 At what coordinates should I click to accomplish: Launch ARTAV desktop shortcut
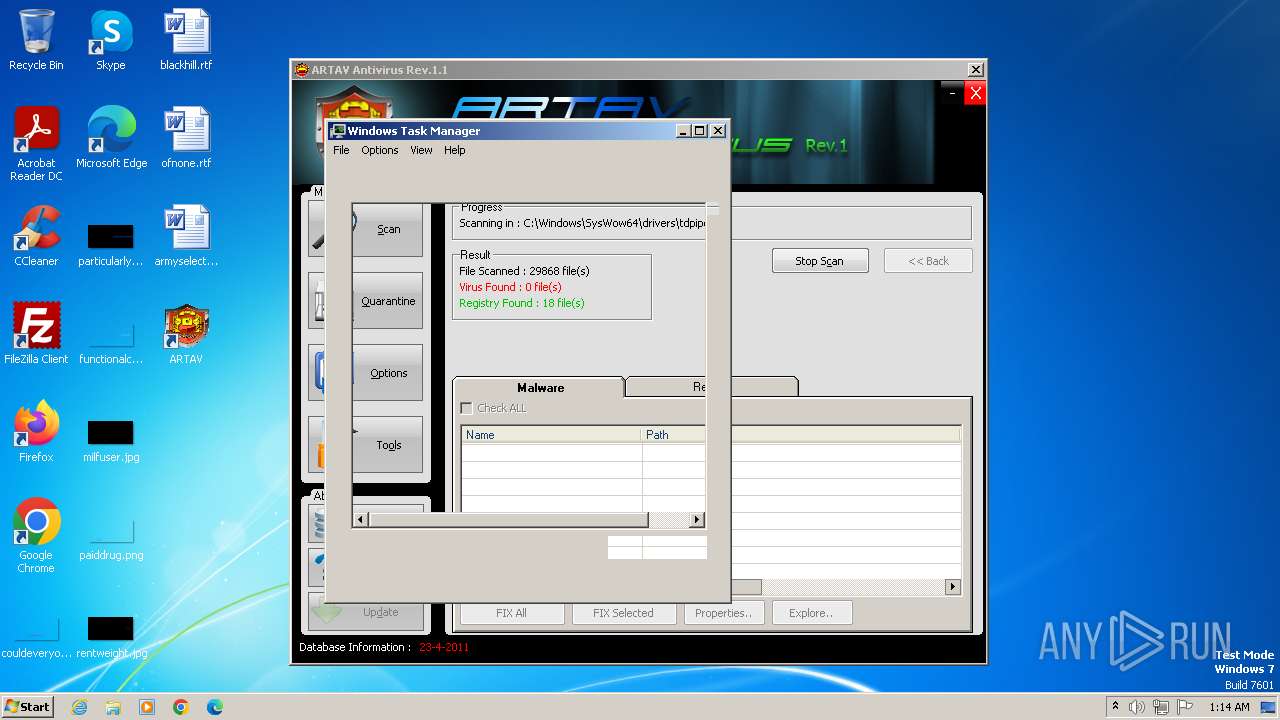186,334
